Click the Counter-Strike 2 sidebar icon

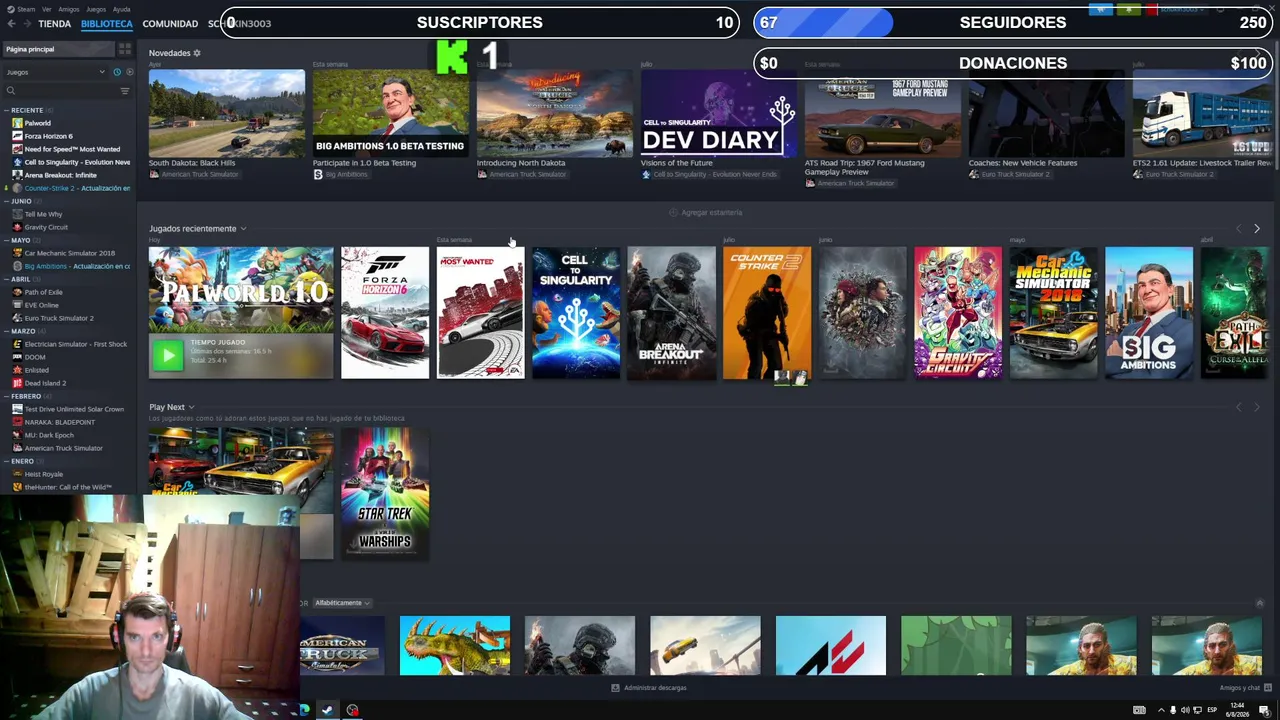click(17, 188)
